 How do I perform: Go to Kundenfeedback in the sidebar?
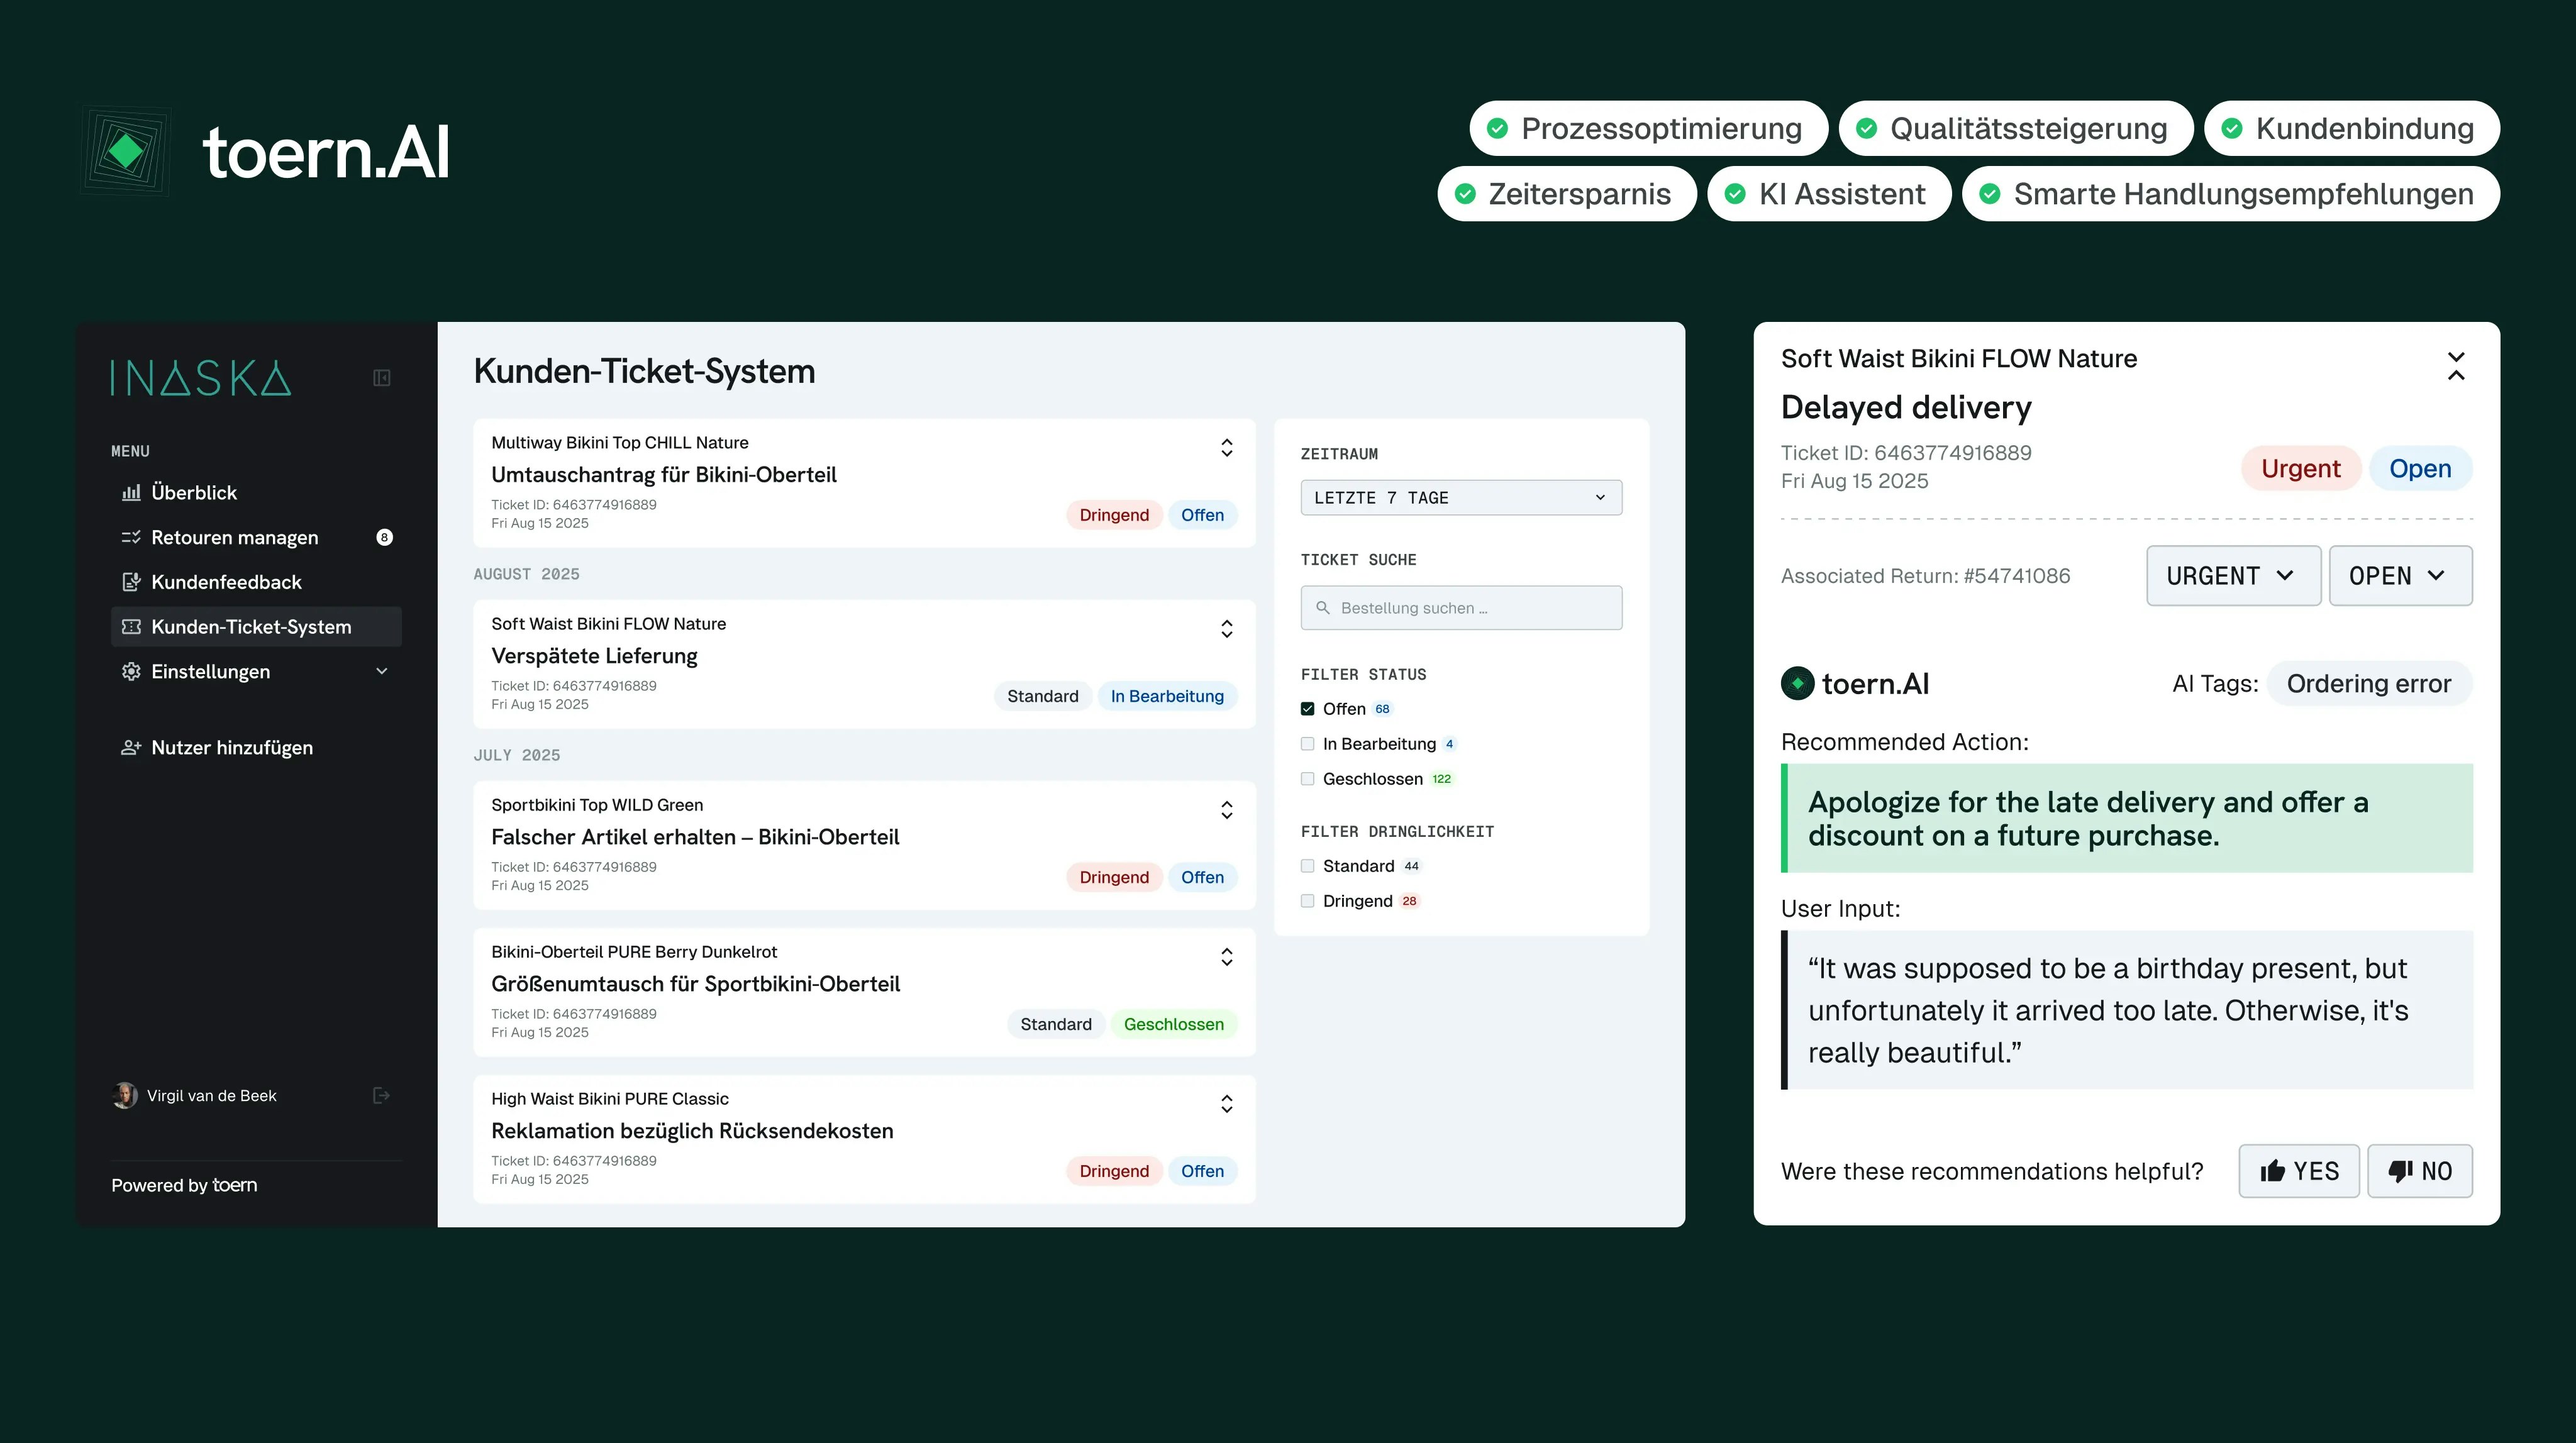click(226, 582)
